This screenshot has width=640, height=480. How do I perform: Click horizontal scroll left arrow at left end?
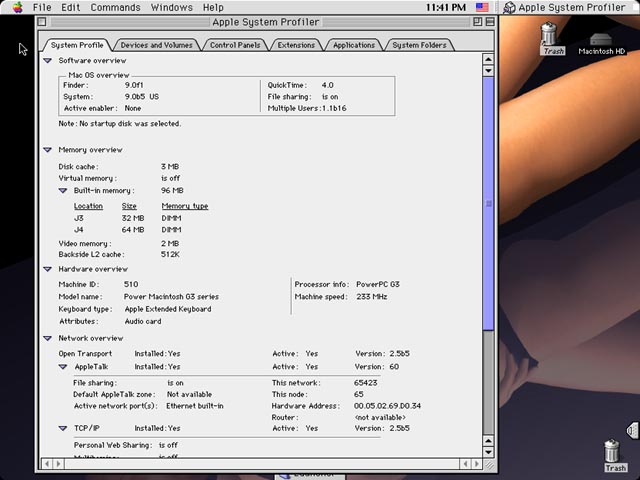click(47, 464)
